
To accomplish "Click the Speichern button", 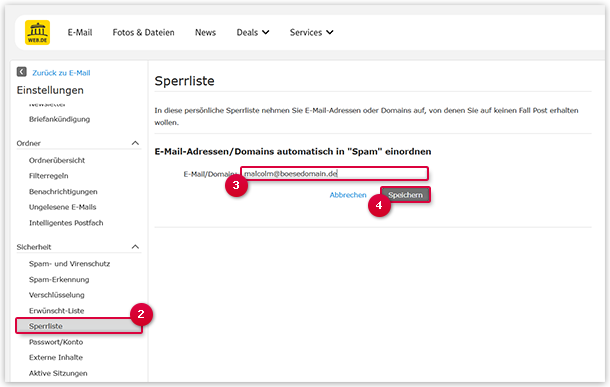I will 405,195.
